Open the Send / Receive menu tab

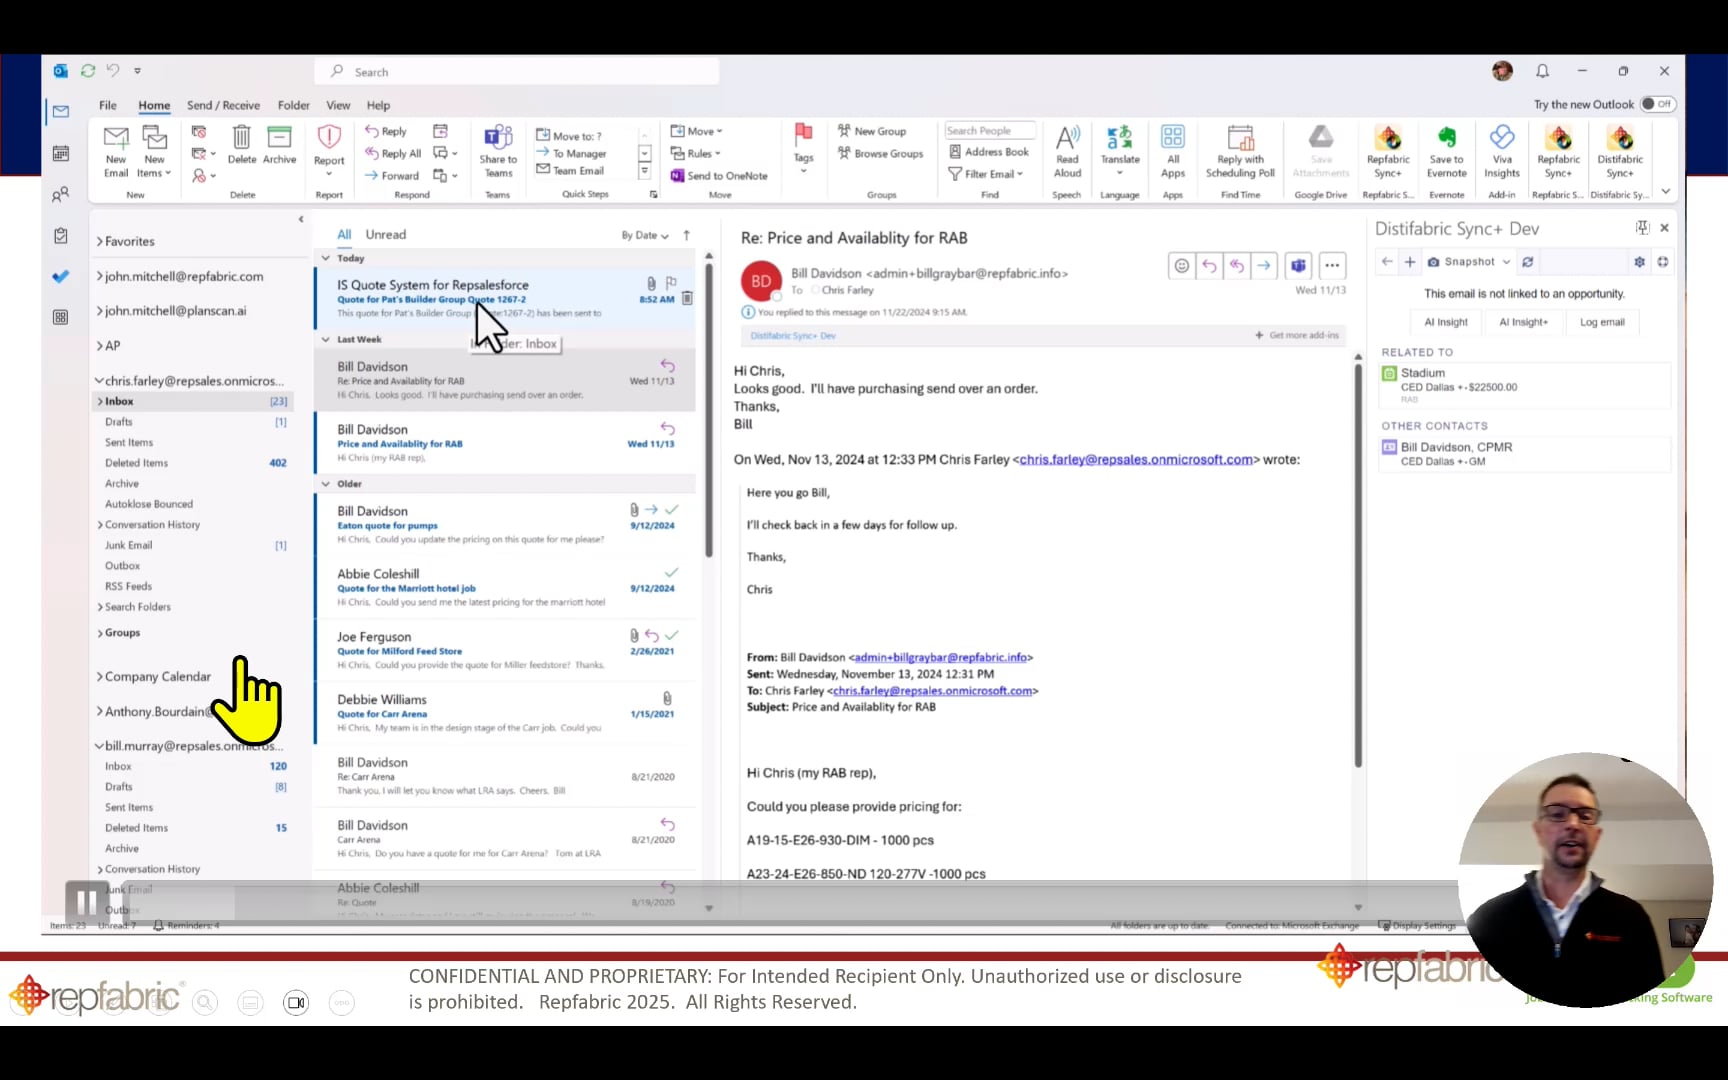click(x=223, y=105)
